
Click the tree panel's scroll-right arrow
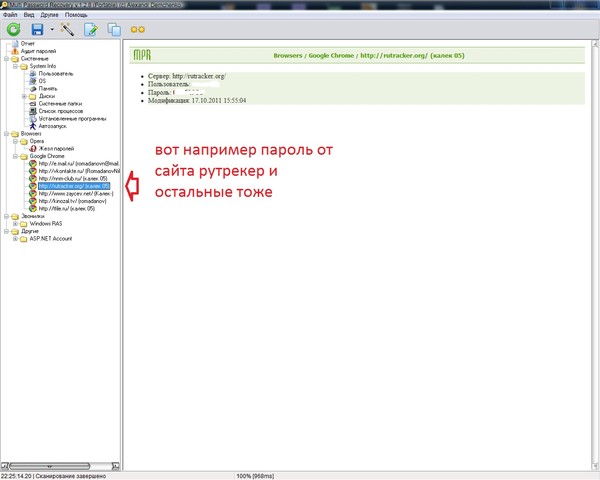(116, 466)
